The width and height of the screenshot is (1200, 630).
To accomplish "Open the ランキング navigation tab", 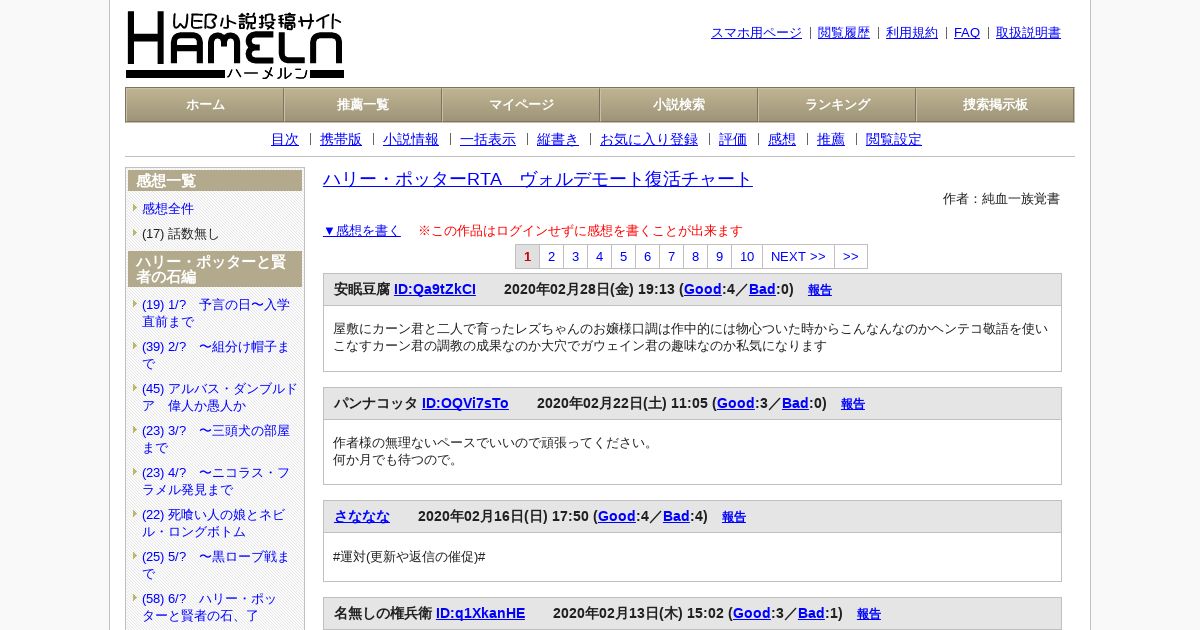I will [x=837, y=105].
